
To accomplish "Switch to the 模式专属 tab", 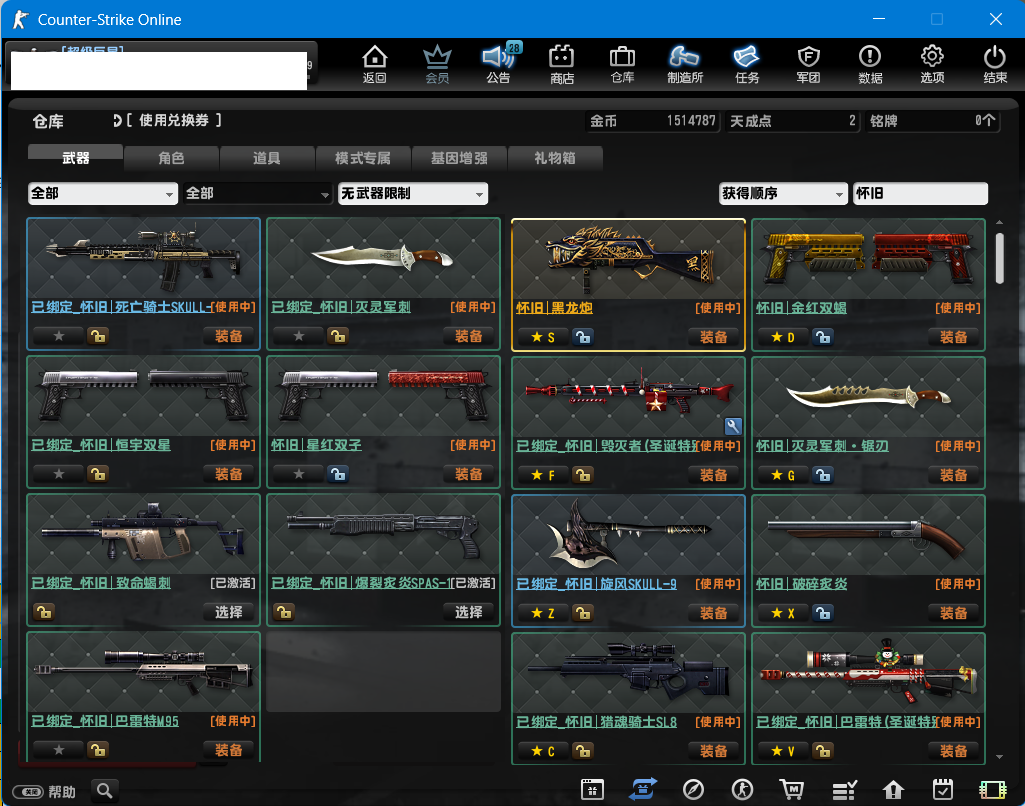I will point(363,158).
